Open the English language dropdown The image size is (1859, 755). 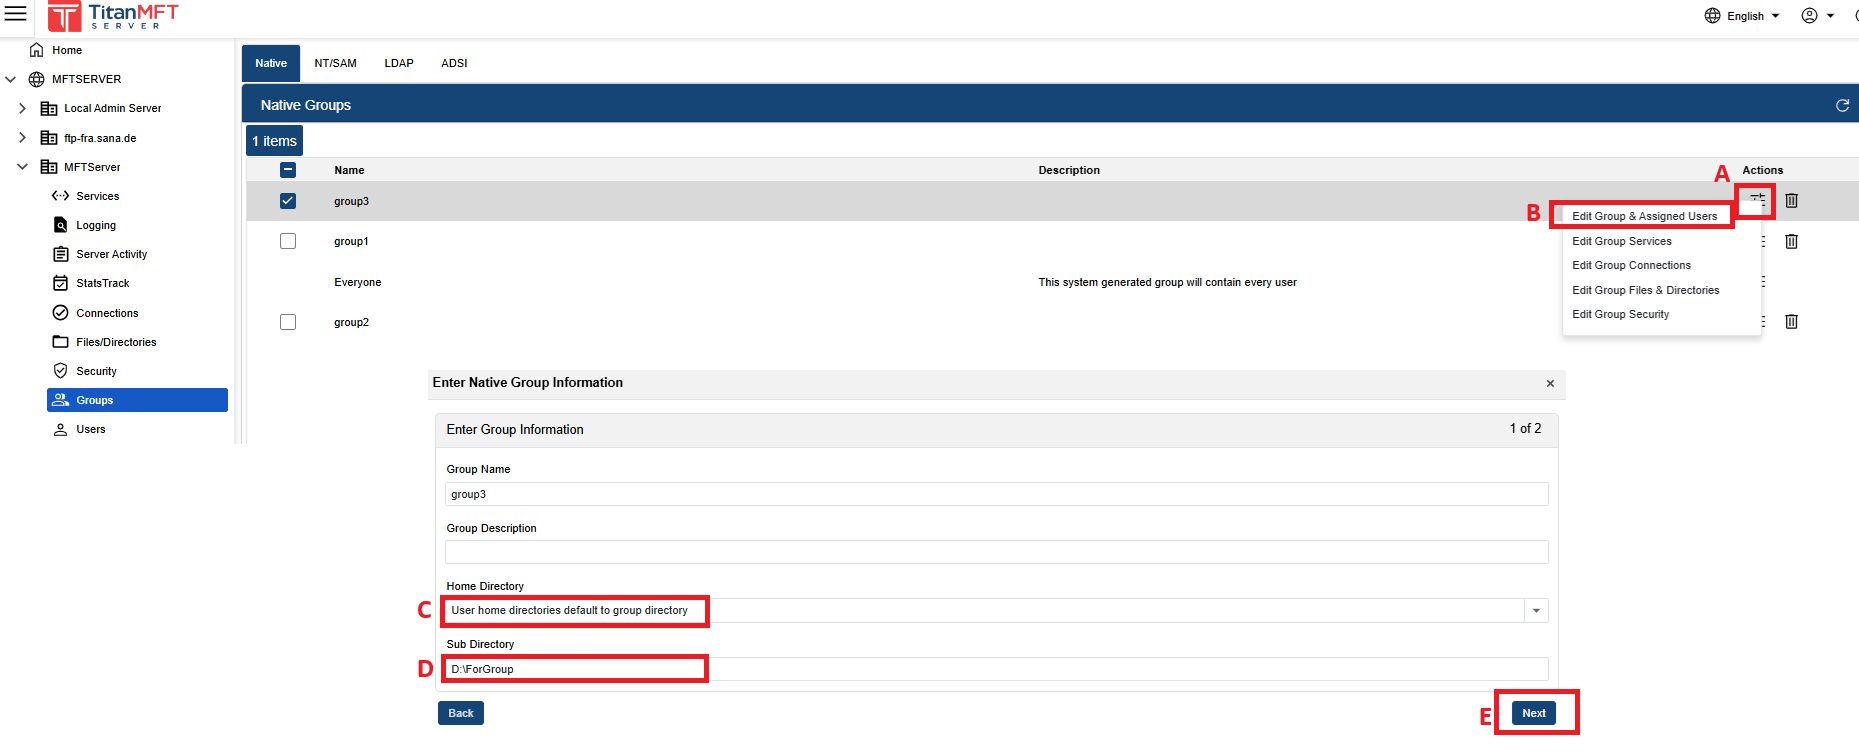[1745, 16]
